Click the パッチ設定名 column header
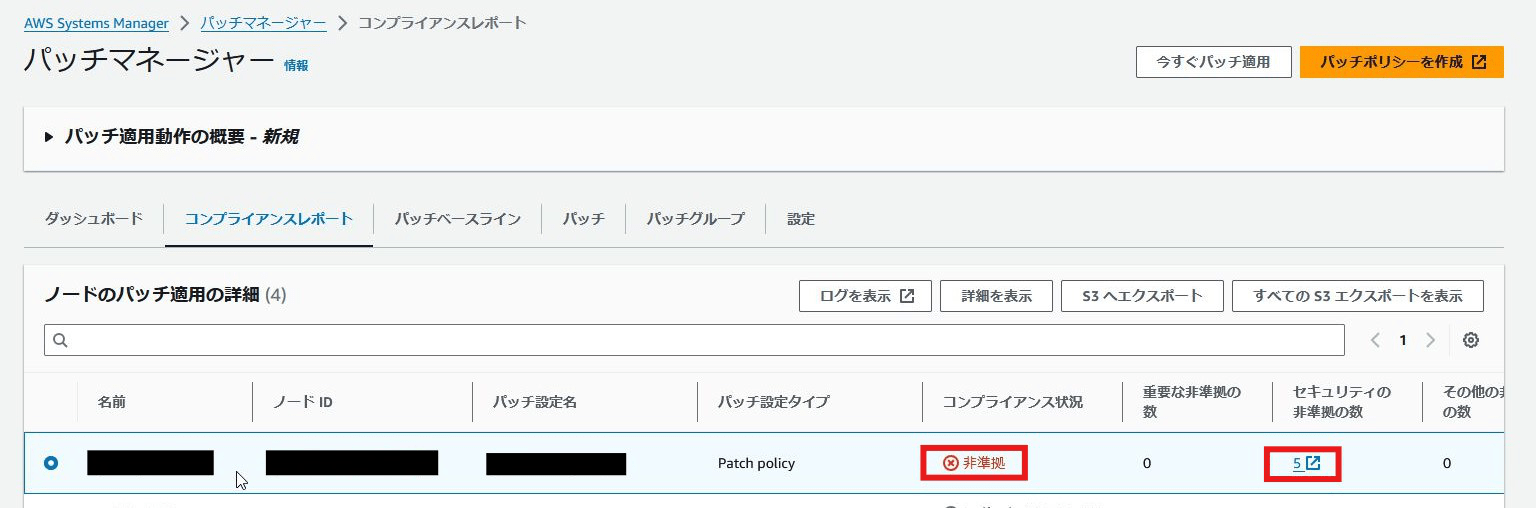Screen dimensions: 1536x508 [x=535, y=402]
